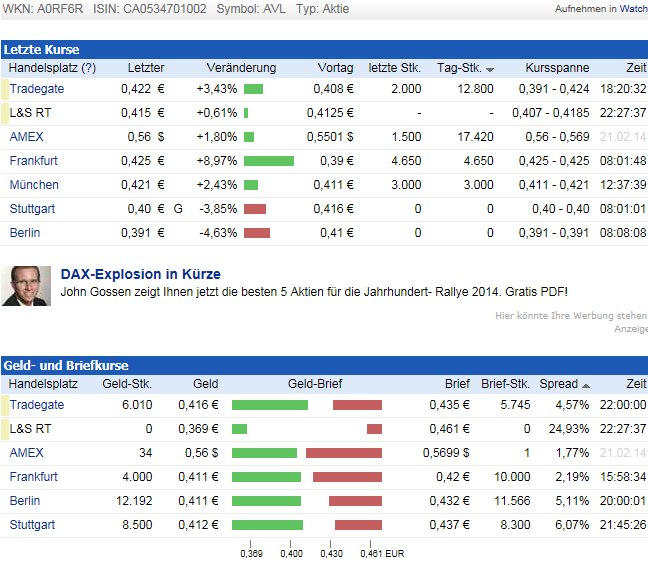
Task: Select Frankfurt Kursspanne 0,425 - 0,425
Action: pyautogui.click(x=554, y=161)
